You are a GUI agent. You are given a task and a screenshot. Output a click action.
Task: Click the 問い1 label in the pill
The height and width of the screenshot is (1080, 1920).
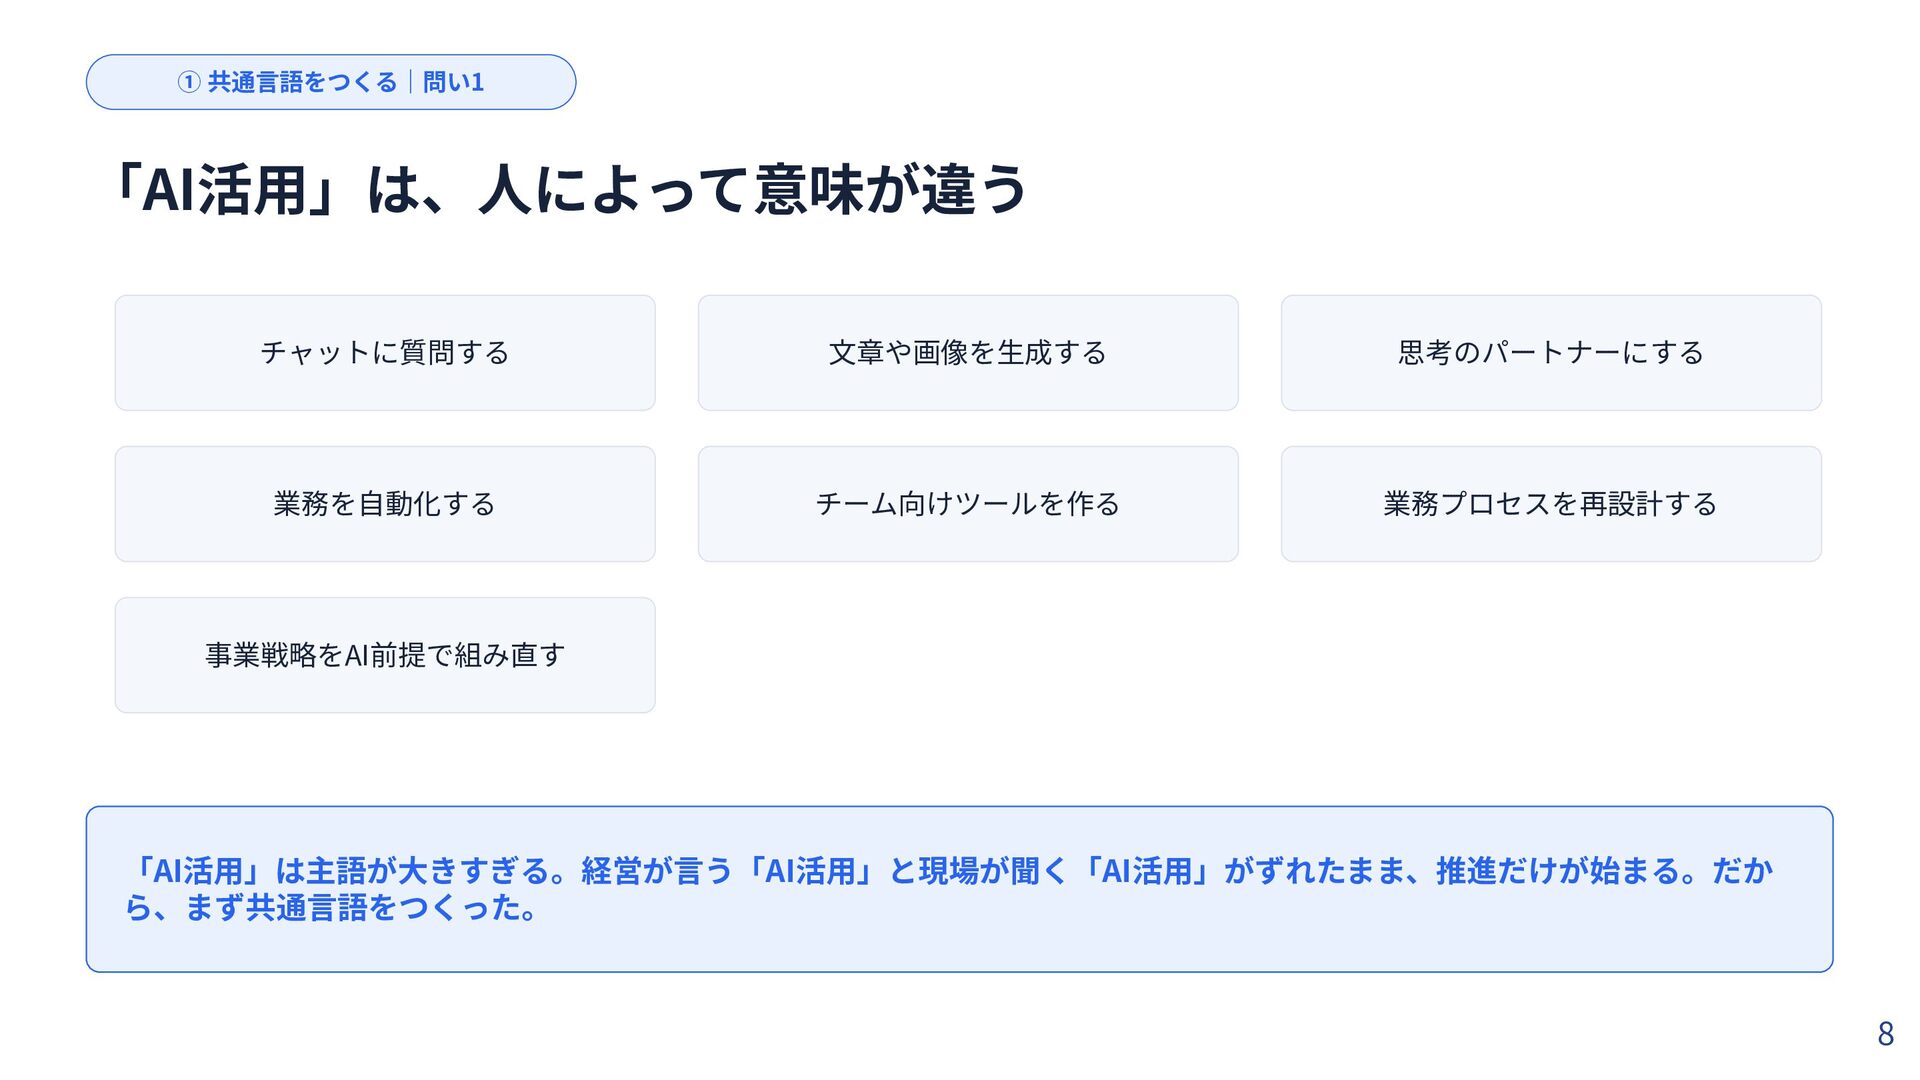pyautogui.click(x=453, y=82)
